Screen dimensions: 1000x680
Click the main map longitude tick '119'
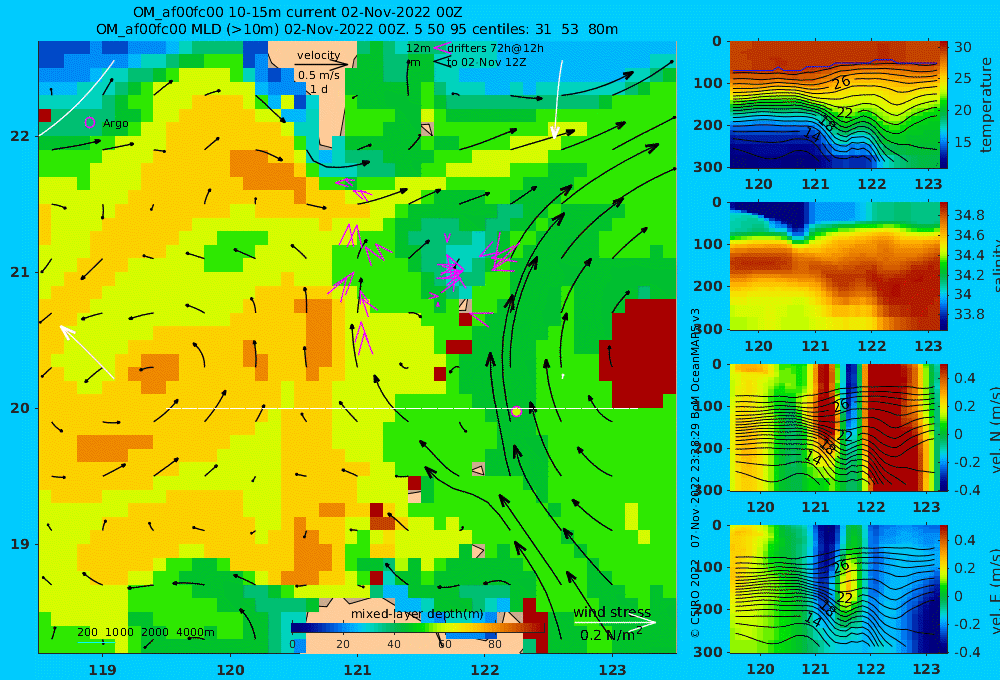(102, 670)
